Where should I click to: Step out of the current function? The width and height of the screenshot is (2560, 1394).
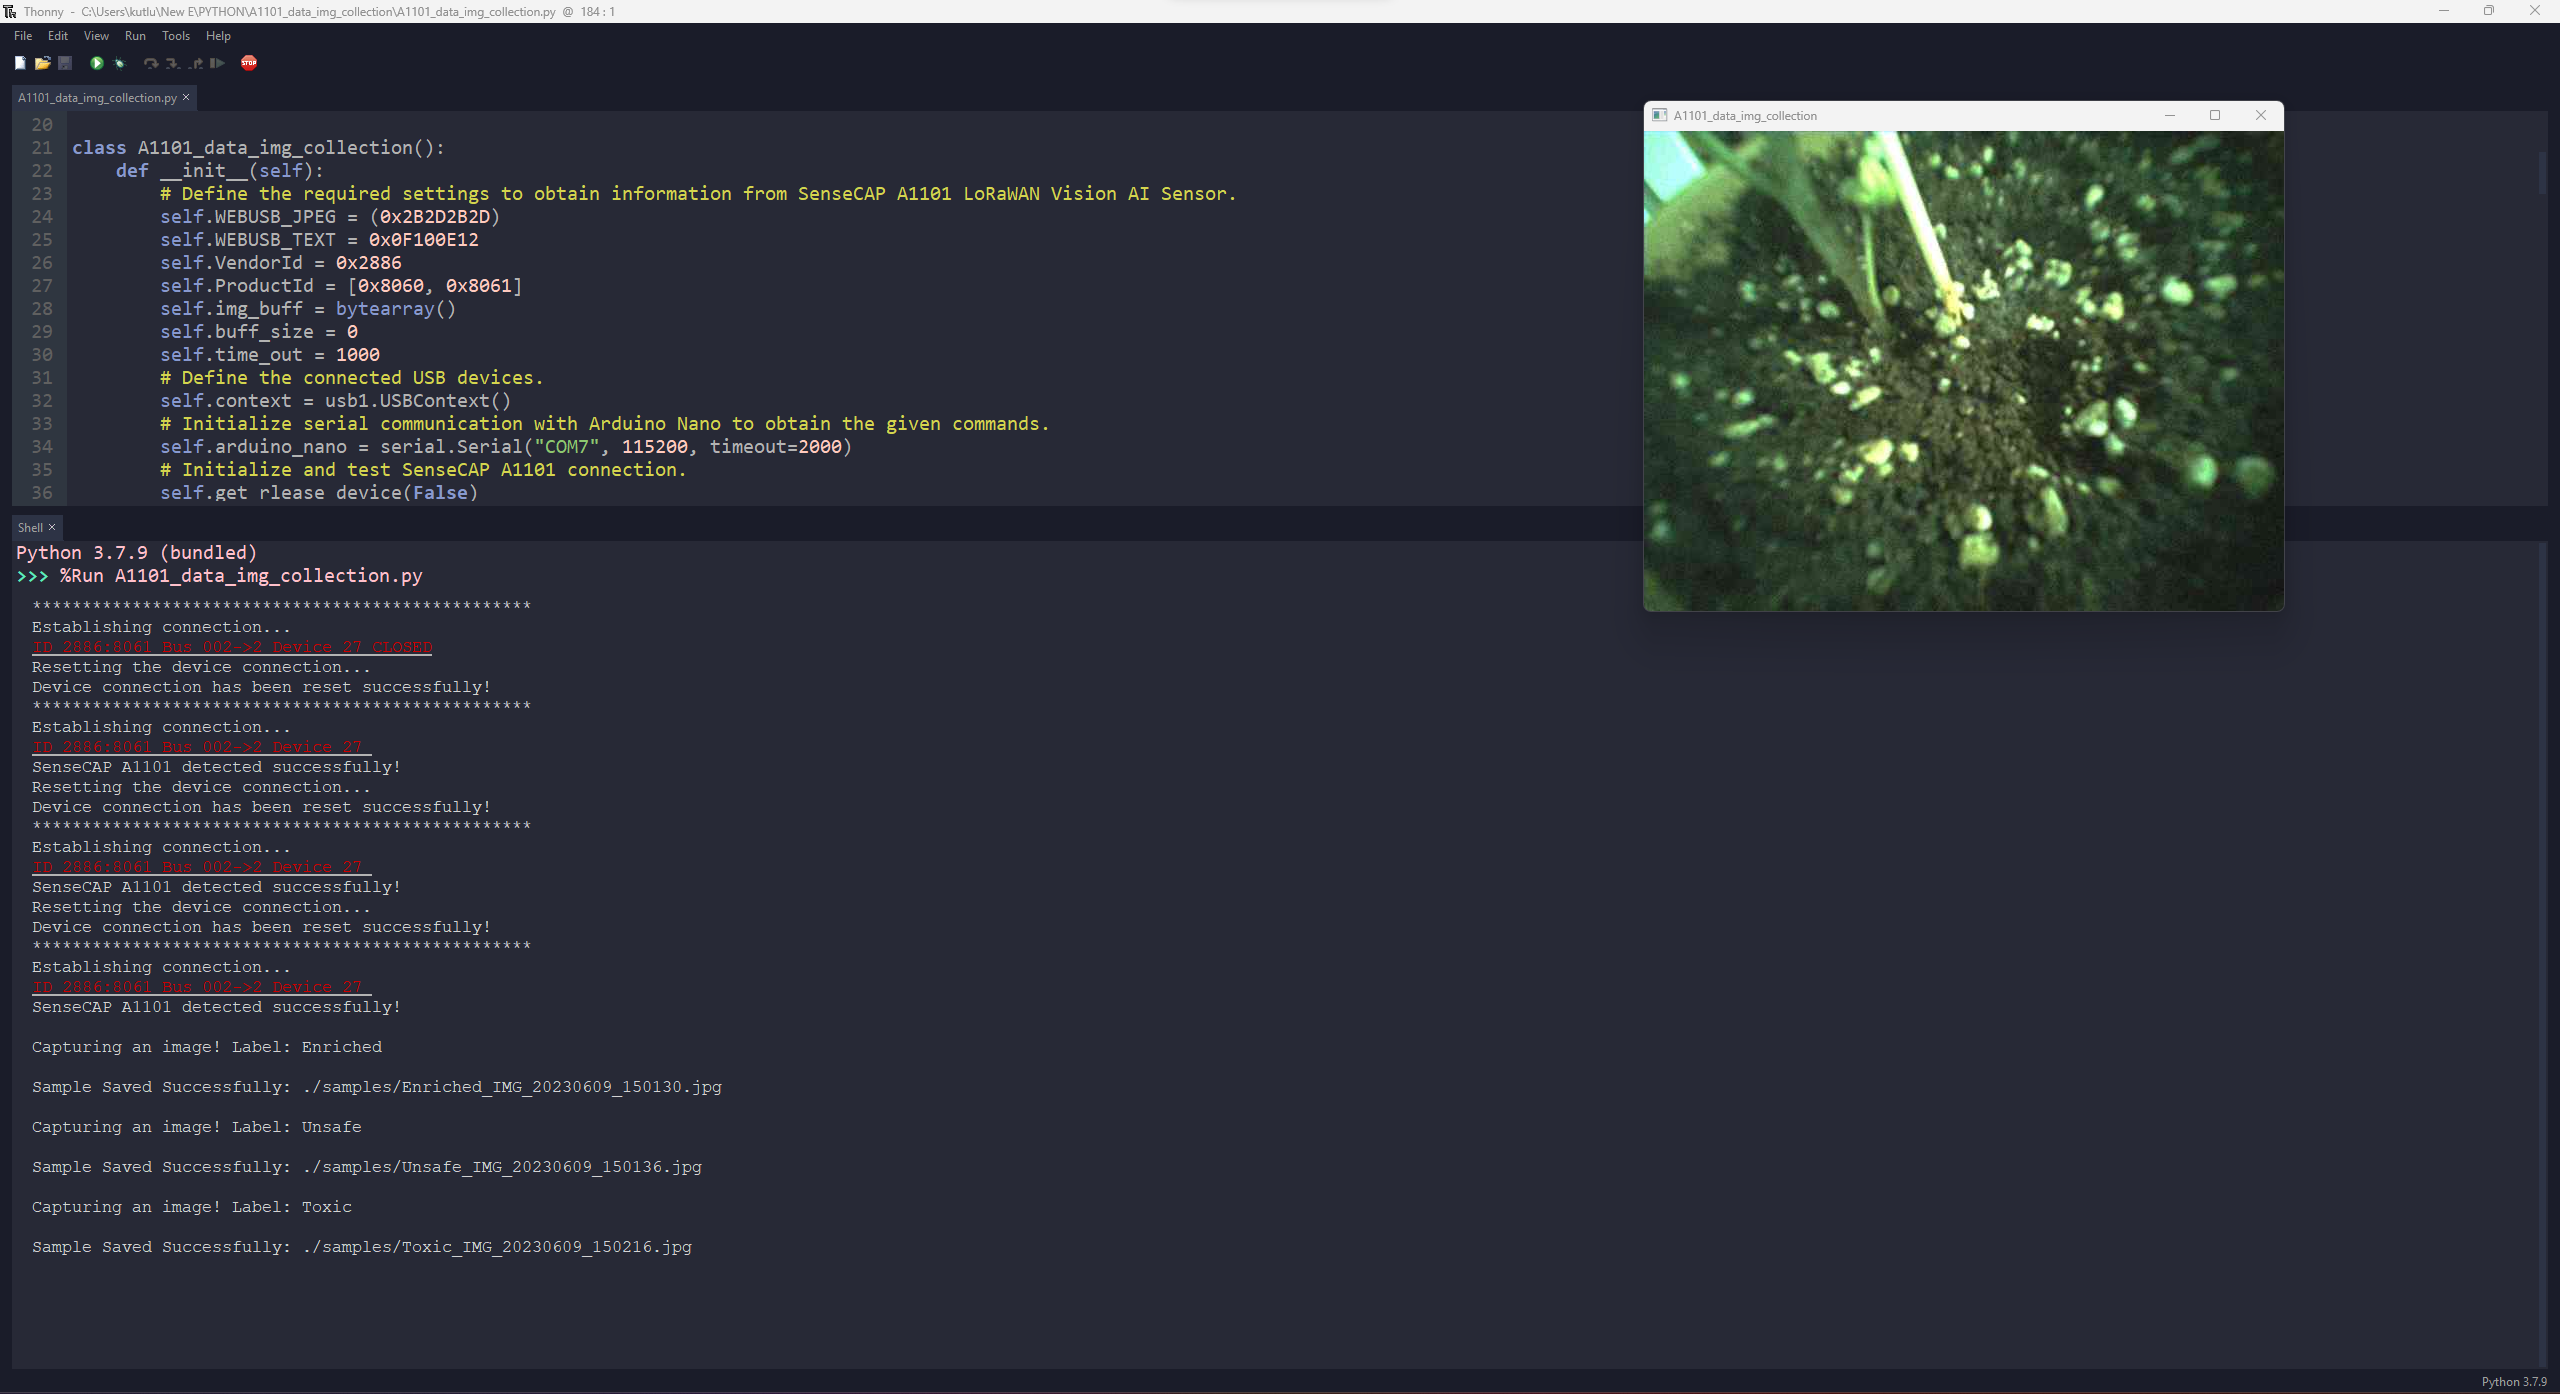(x=195, y=63)
